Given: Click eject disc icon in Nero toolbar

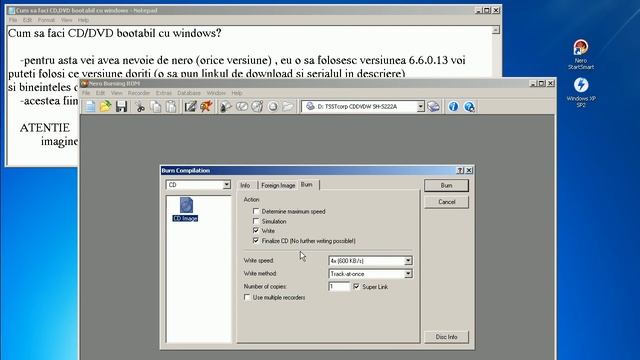Looking at the screenshot, I should click(273, 107).
